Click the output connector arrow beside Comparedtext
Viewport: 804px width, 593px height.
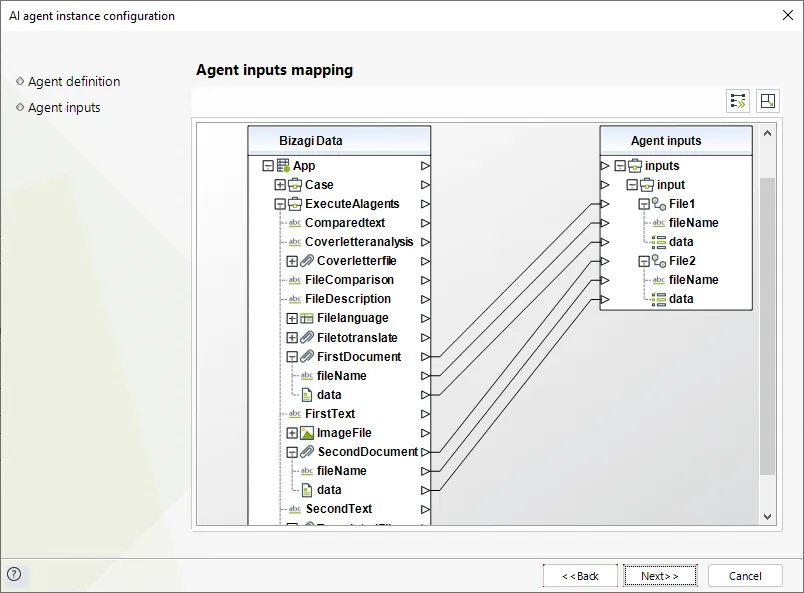coord(425,223)
